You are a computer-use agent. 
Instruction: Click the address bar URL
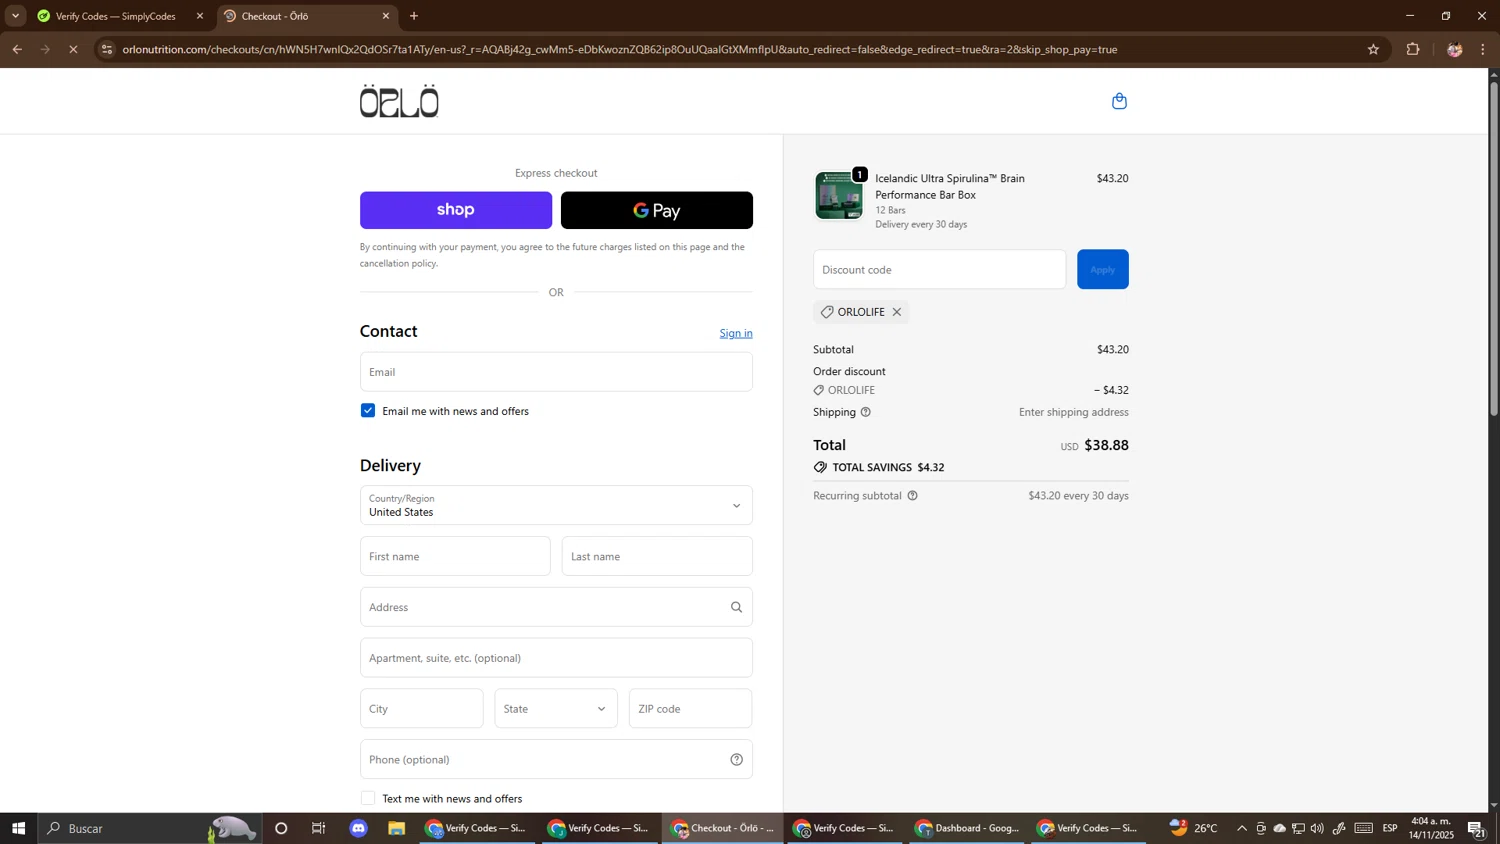click(620, 49)
